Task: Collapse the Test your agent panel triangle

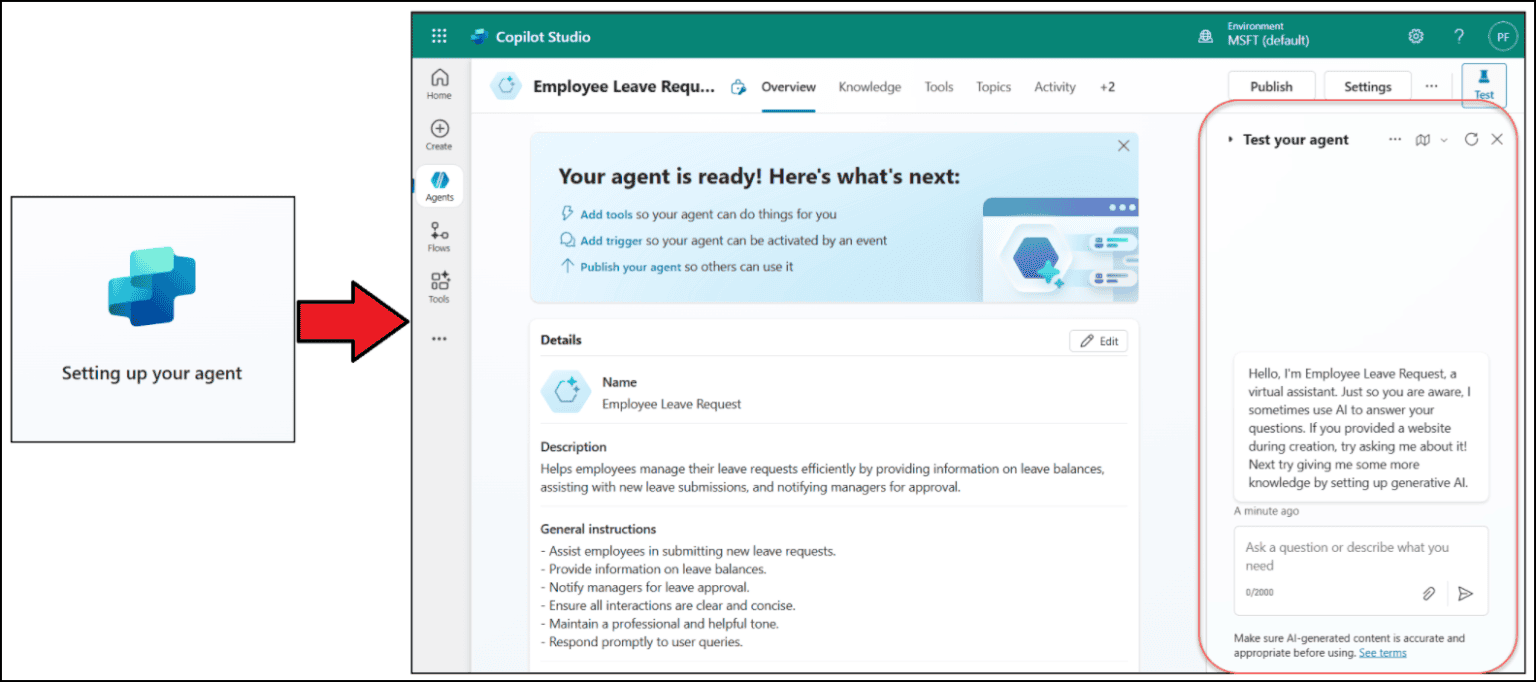Action: 1230,140
